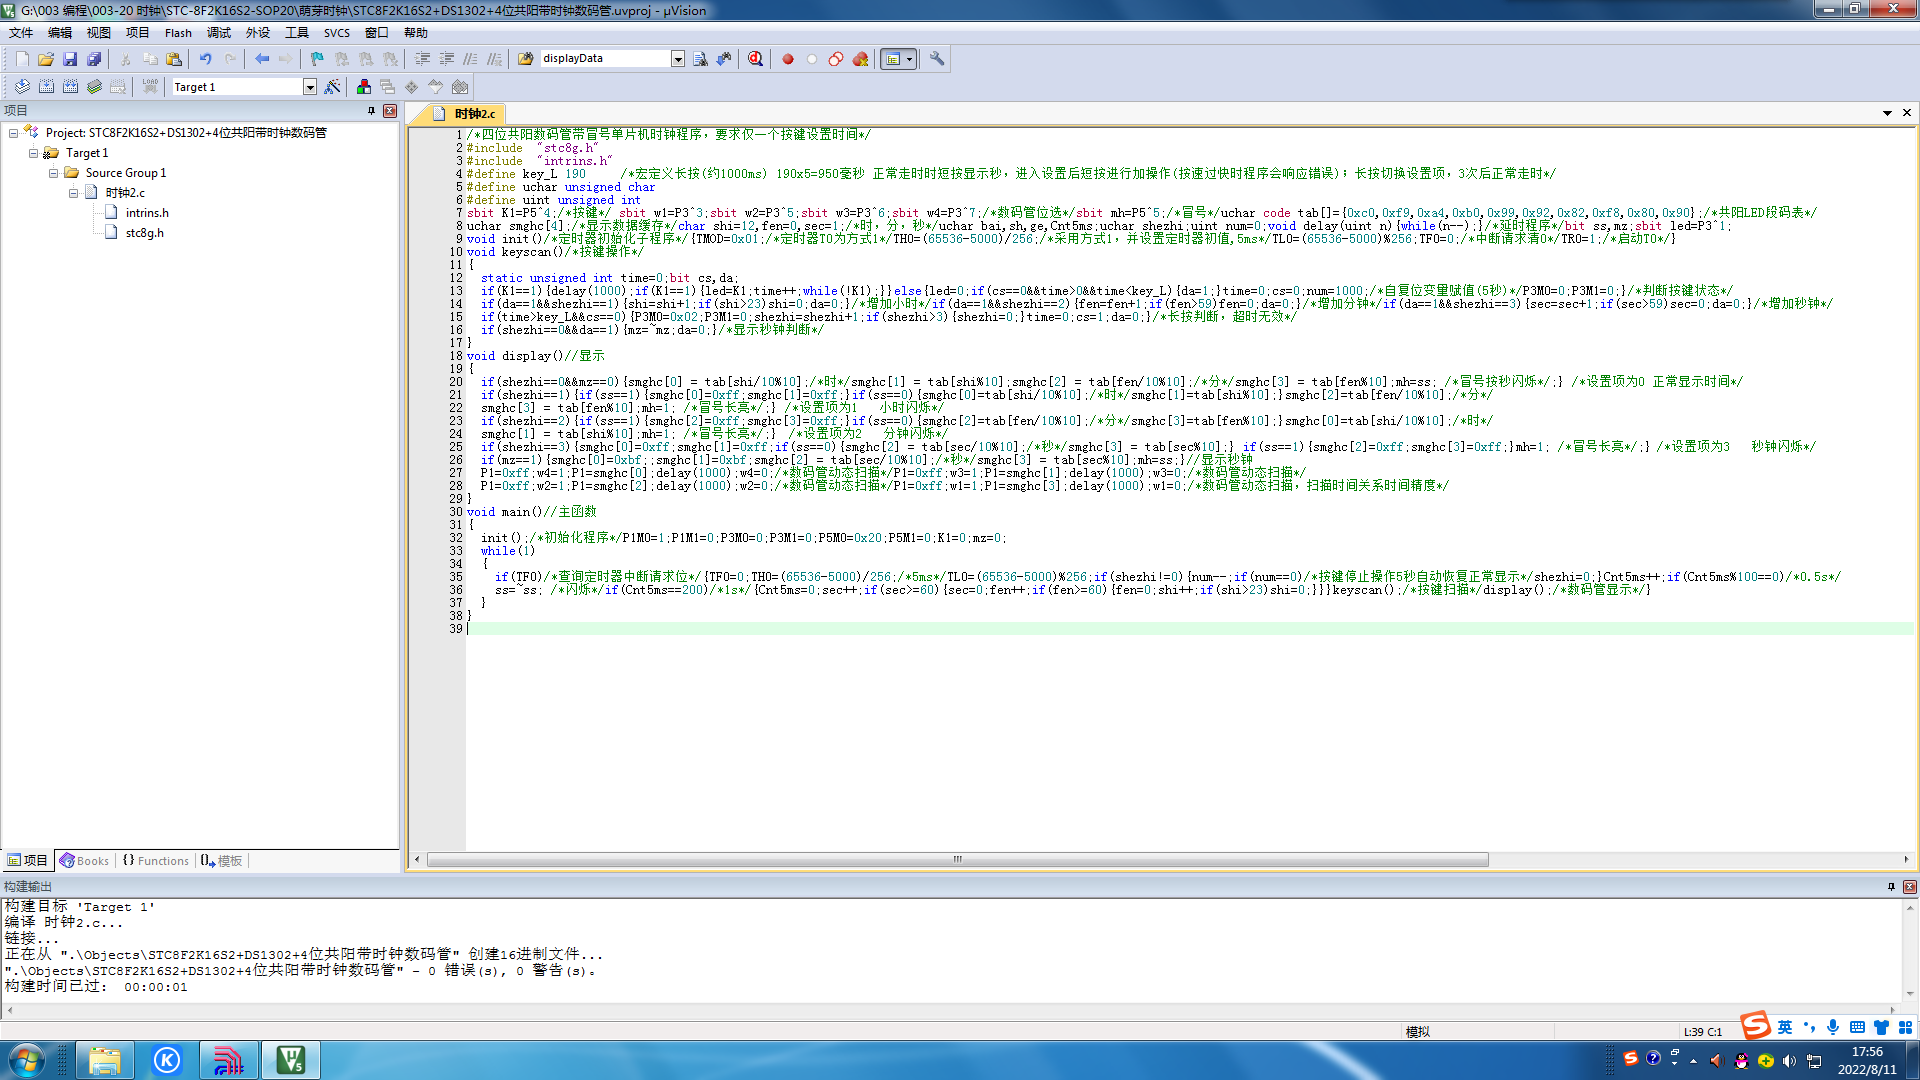Open the Flash menu
This screenshot has width=1920, height=1080.
click(178, 33)
